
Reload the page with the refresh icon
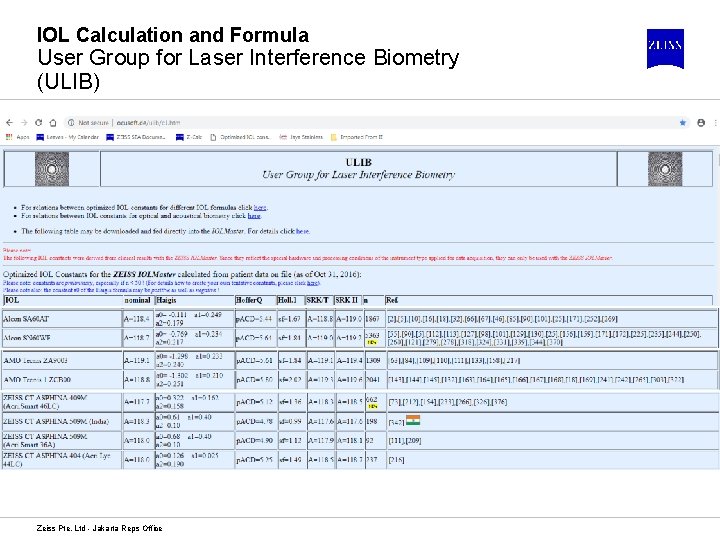click(39, 123)
